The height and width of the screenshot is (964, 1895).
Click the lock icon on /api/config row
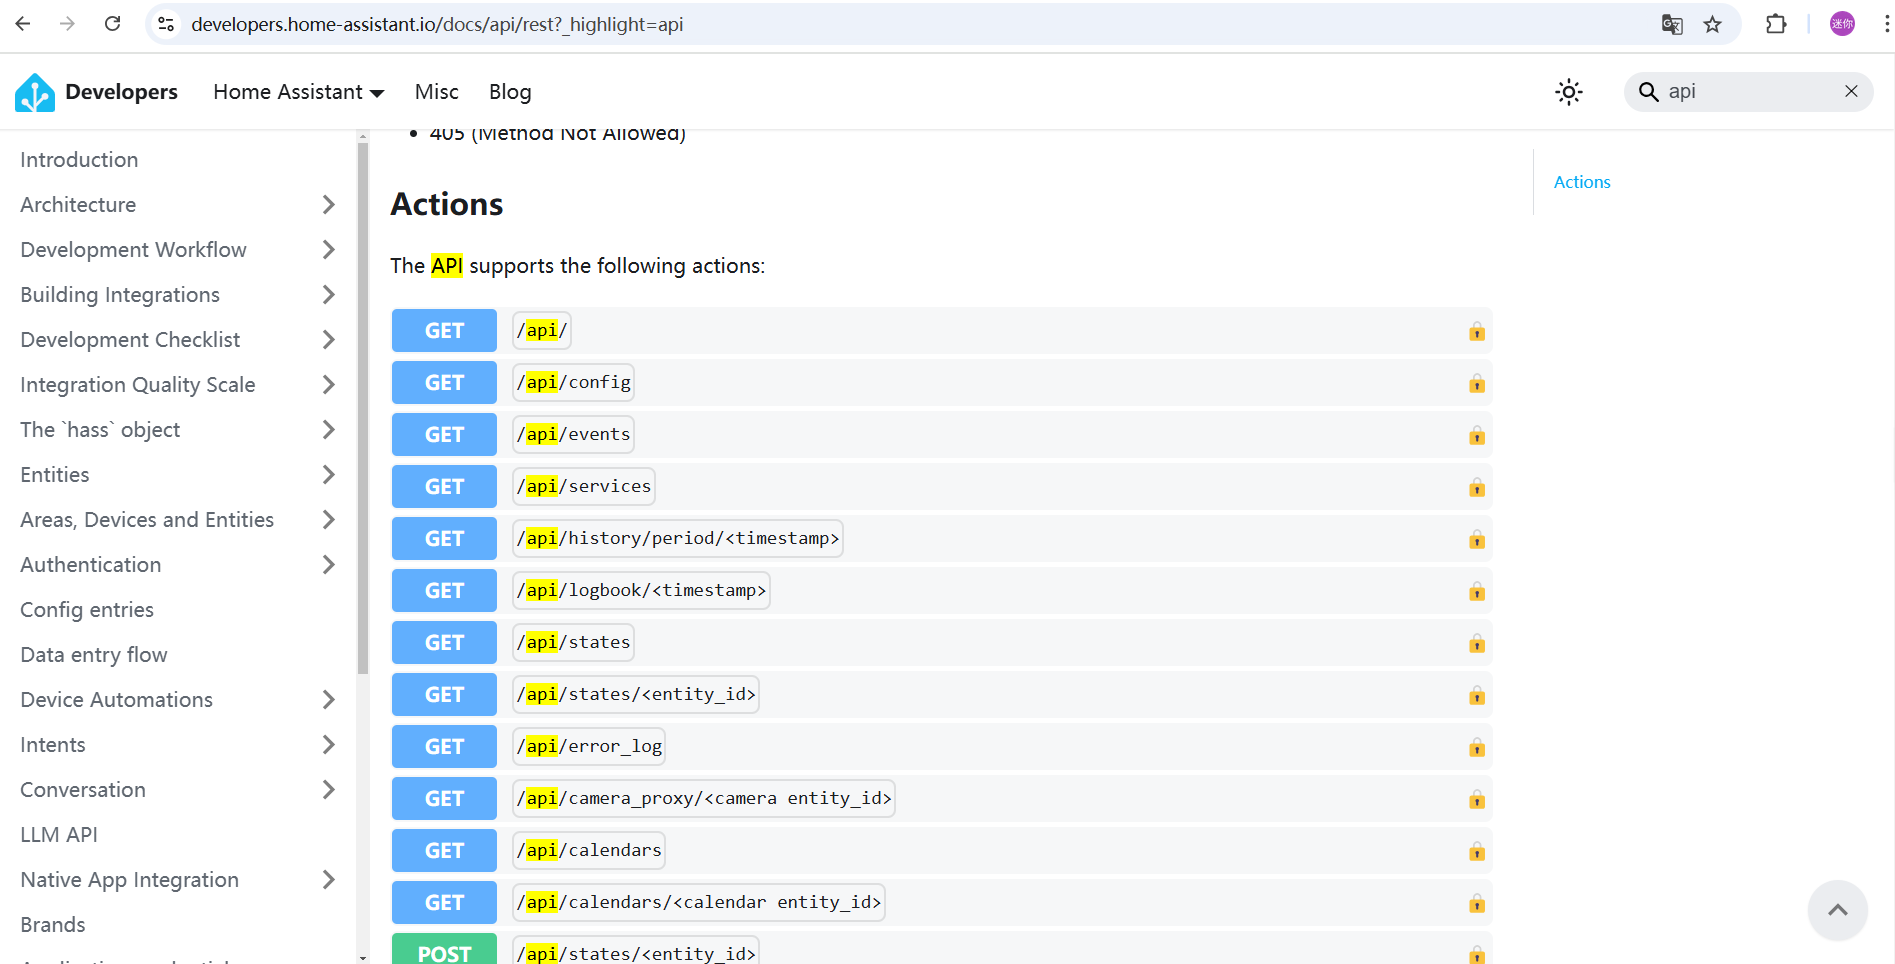(1476, 384)
